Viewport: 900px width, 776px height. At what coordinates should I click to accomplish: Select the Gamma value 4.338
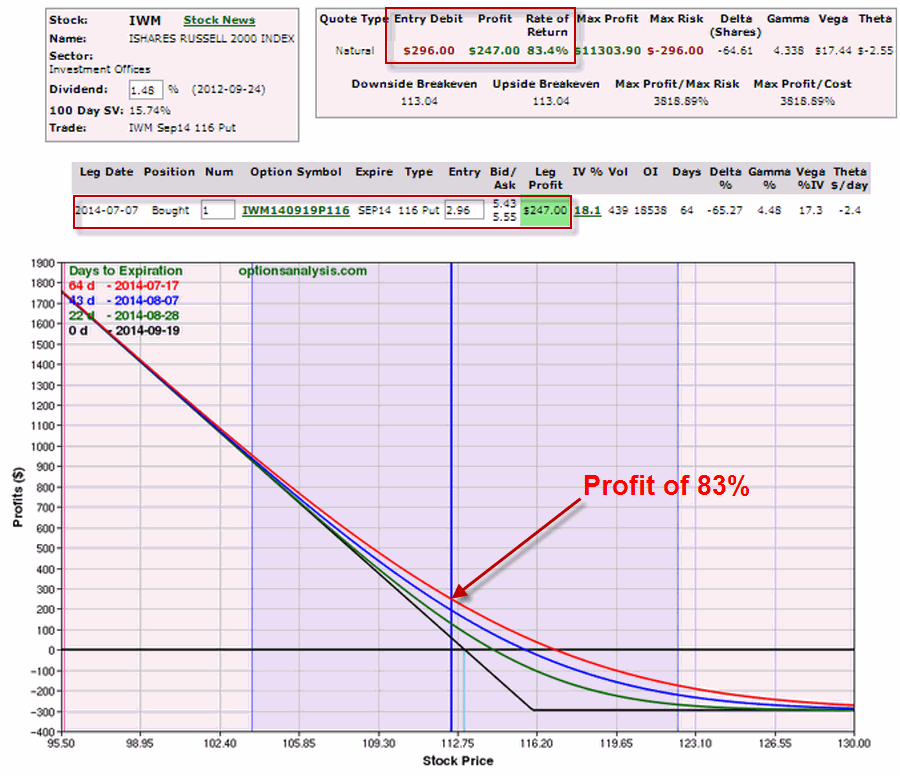788,51
